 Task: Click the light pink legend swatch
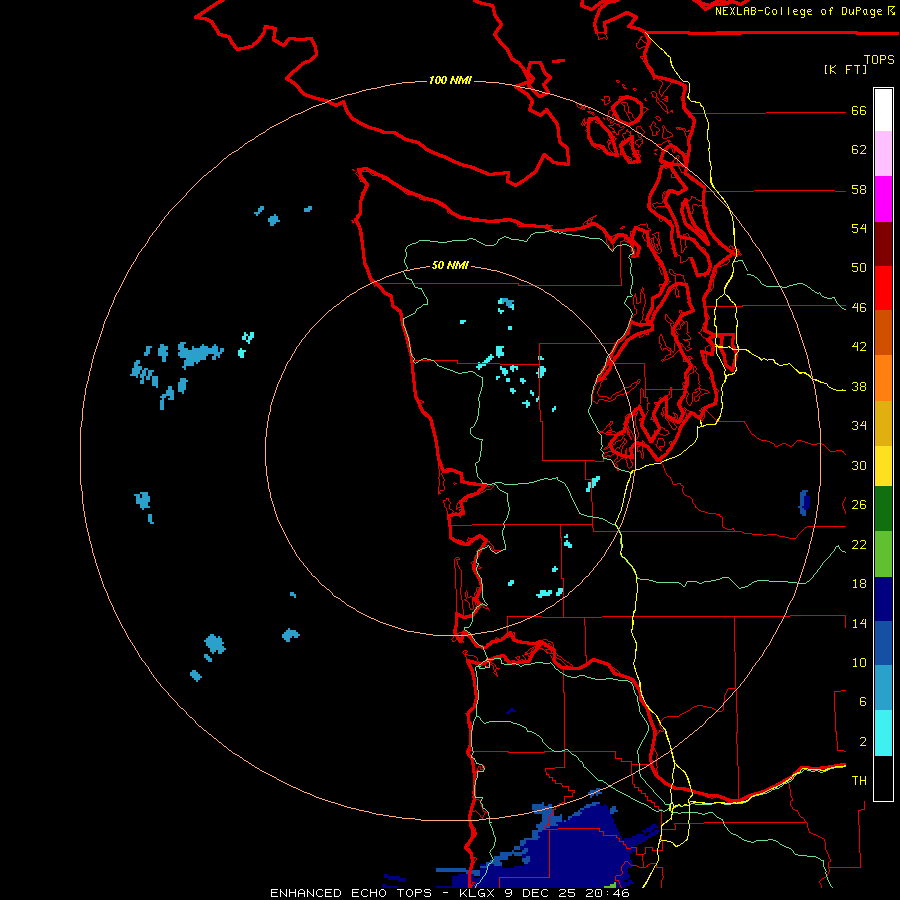pos(883,154)
